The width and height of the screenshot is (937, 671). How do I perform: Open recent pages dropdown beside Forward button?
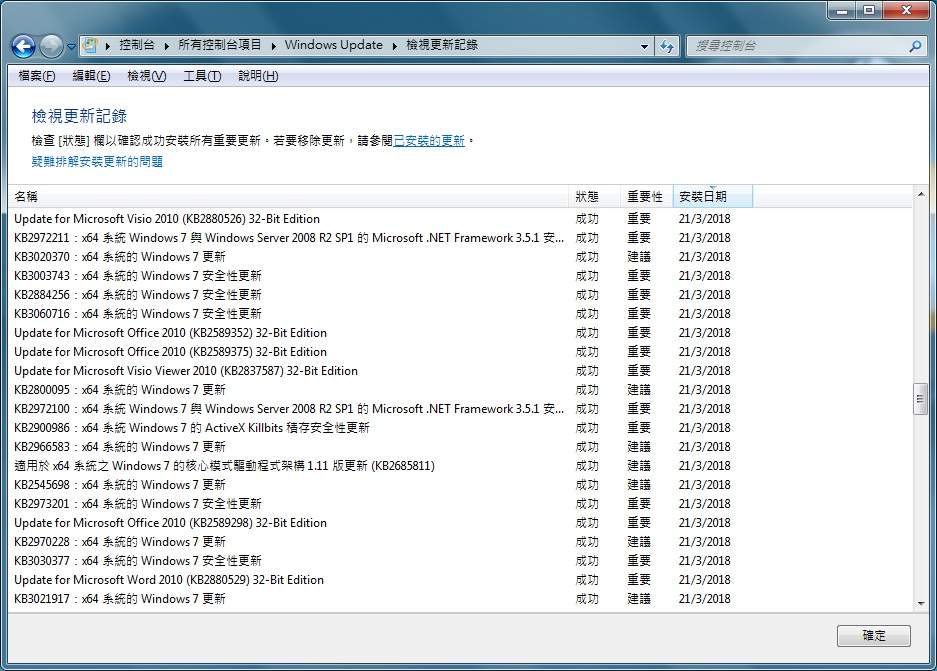click(x=71, y=46)
